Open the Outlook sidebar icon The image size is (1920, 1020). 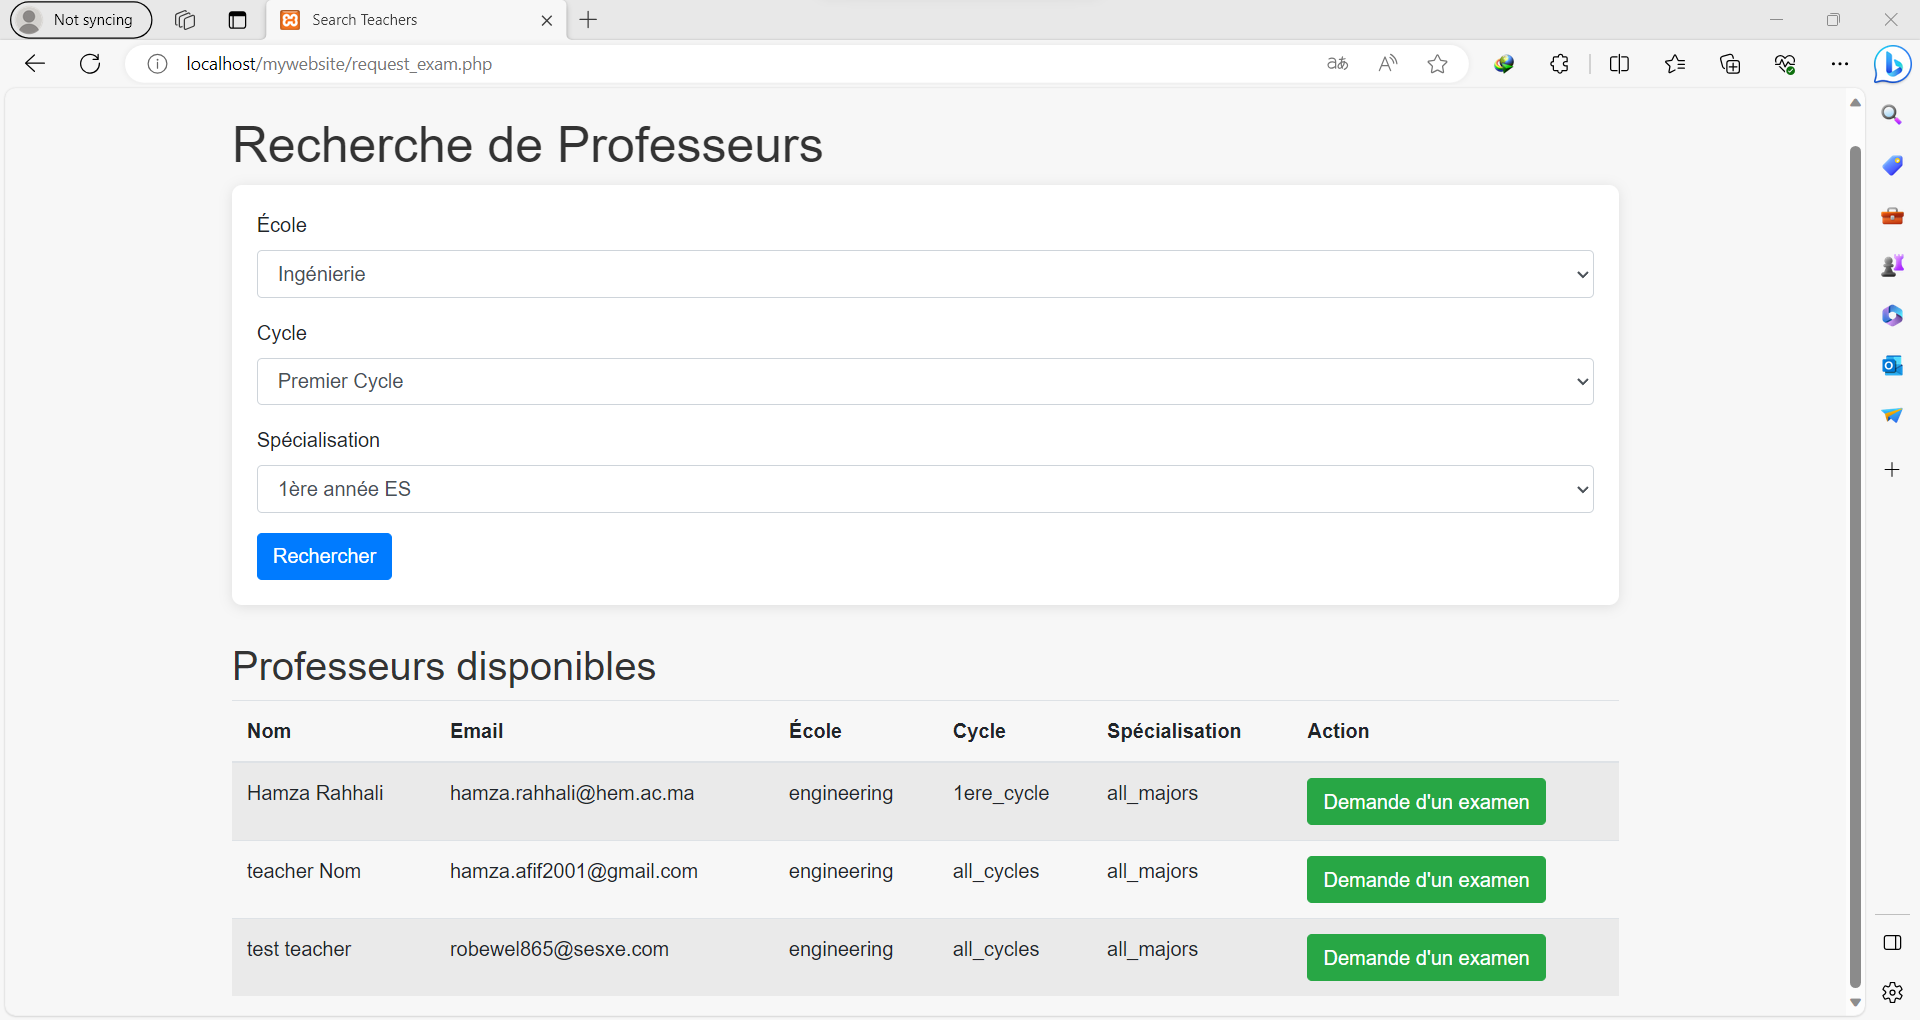click(1891, 365)
